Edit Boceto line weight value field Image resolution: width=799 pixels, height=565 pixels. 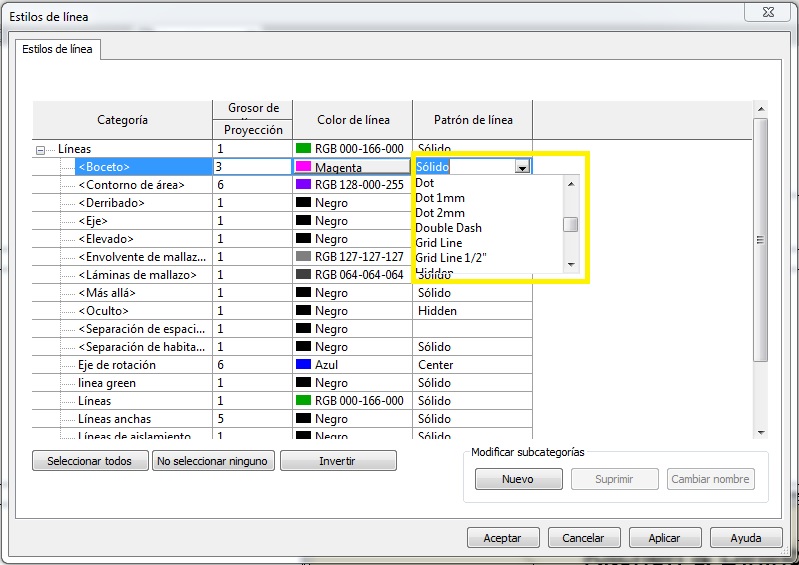pos(251,167)
